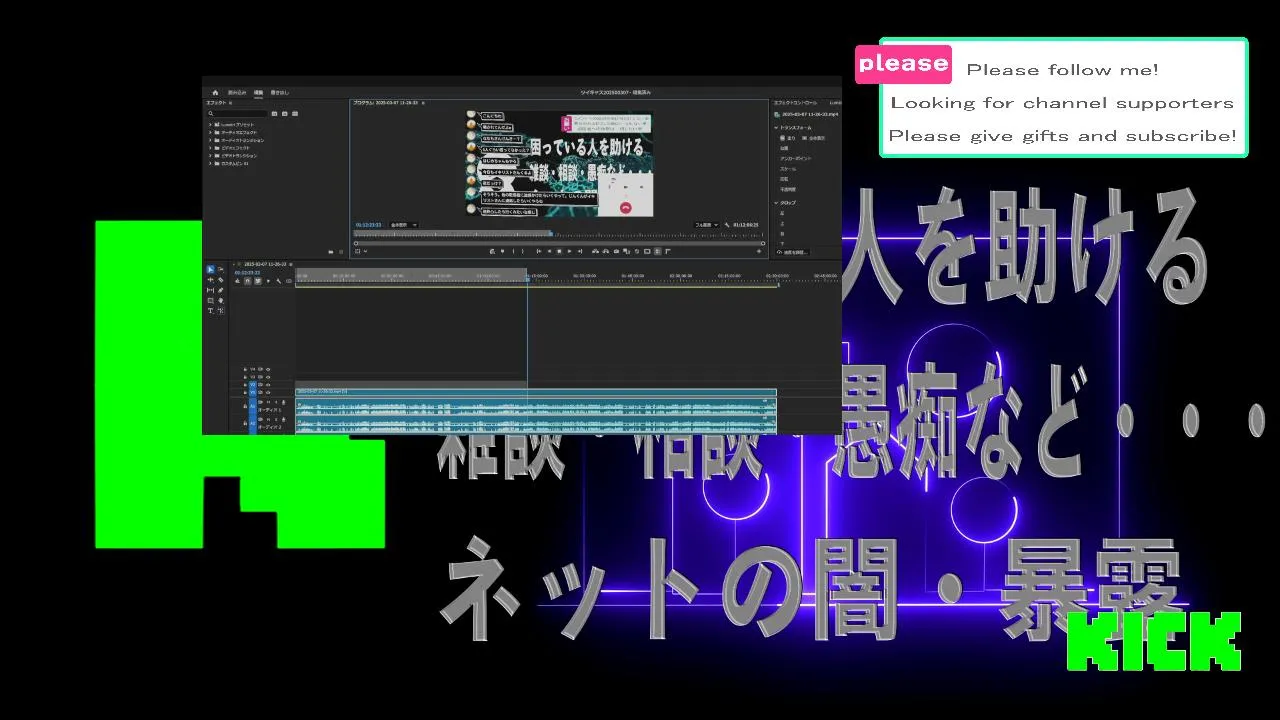Toggle Linked Selection in timeline
The height and width of the screenshot is (720, 1280).
(x=258, y=281)
